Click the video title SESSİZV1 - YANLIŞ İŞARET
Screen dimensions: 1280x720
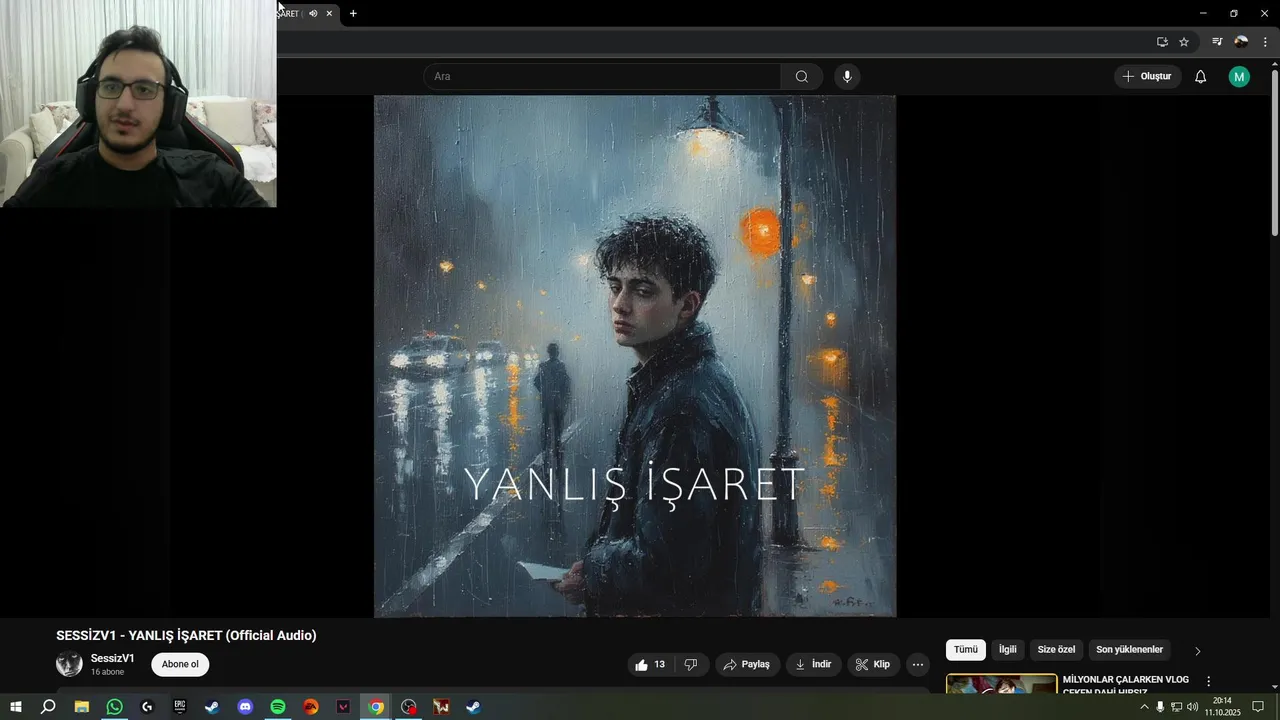(x=186, y=635)
